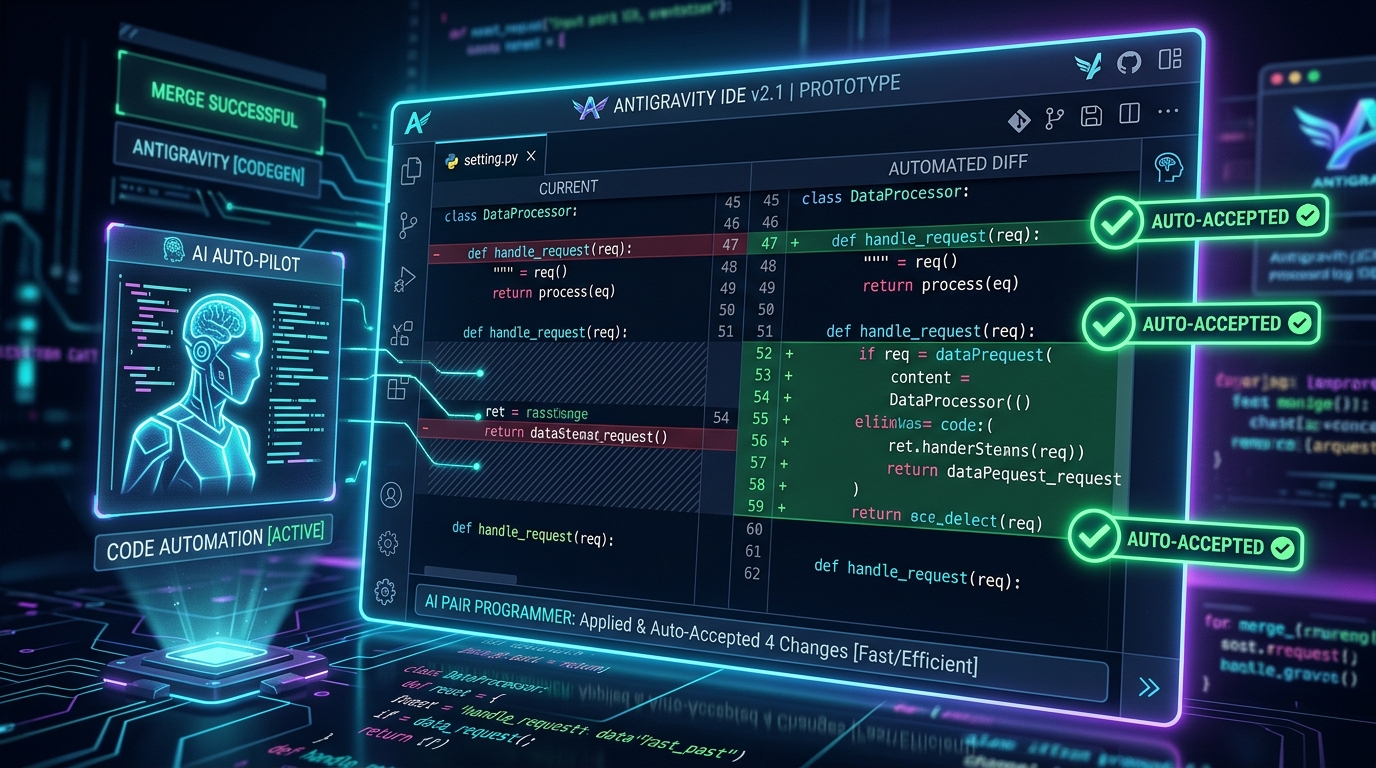The width and height of the screenshot is (1376, 768).
Task: Open the branch icon in the editor toolbar
Action: pyautogui.click(x=1055, y=118)
